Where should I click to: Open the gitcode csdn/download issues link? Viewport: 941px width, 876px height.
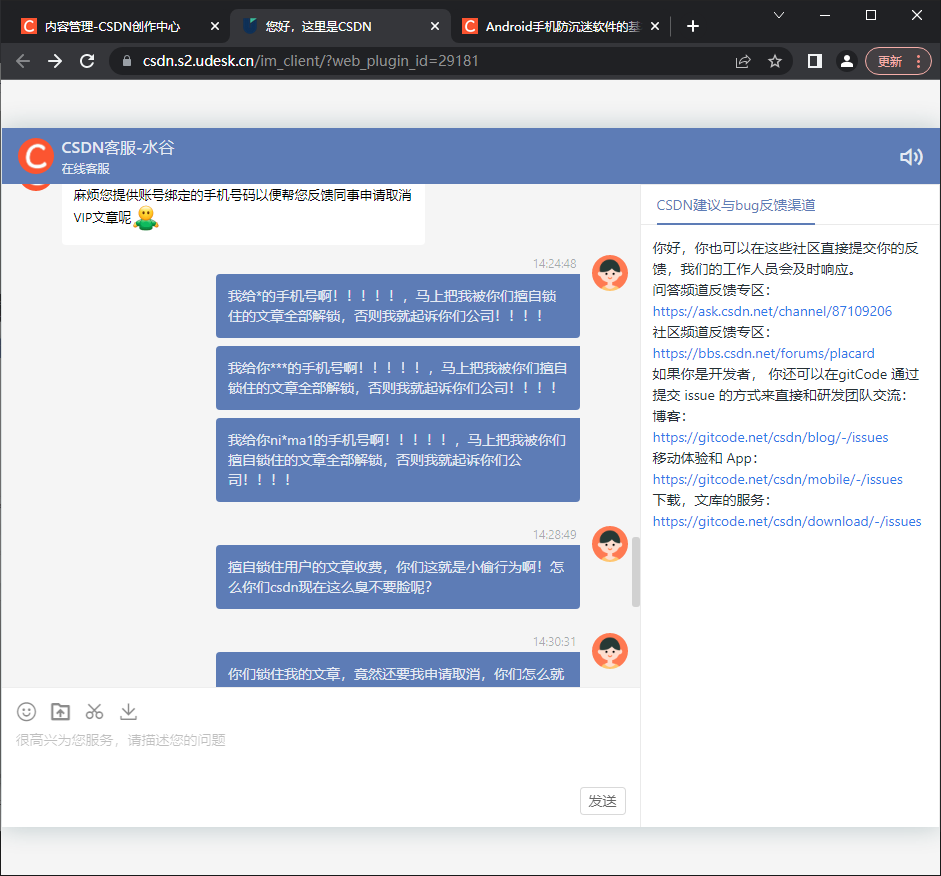787,521
